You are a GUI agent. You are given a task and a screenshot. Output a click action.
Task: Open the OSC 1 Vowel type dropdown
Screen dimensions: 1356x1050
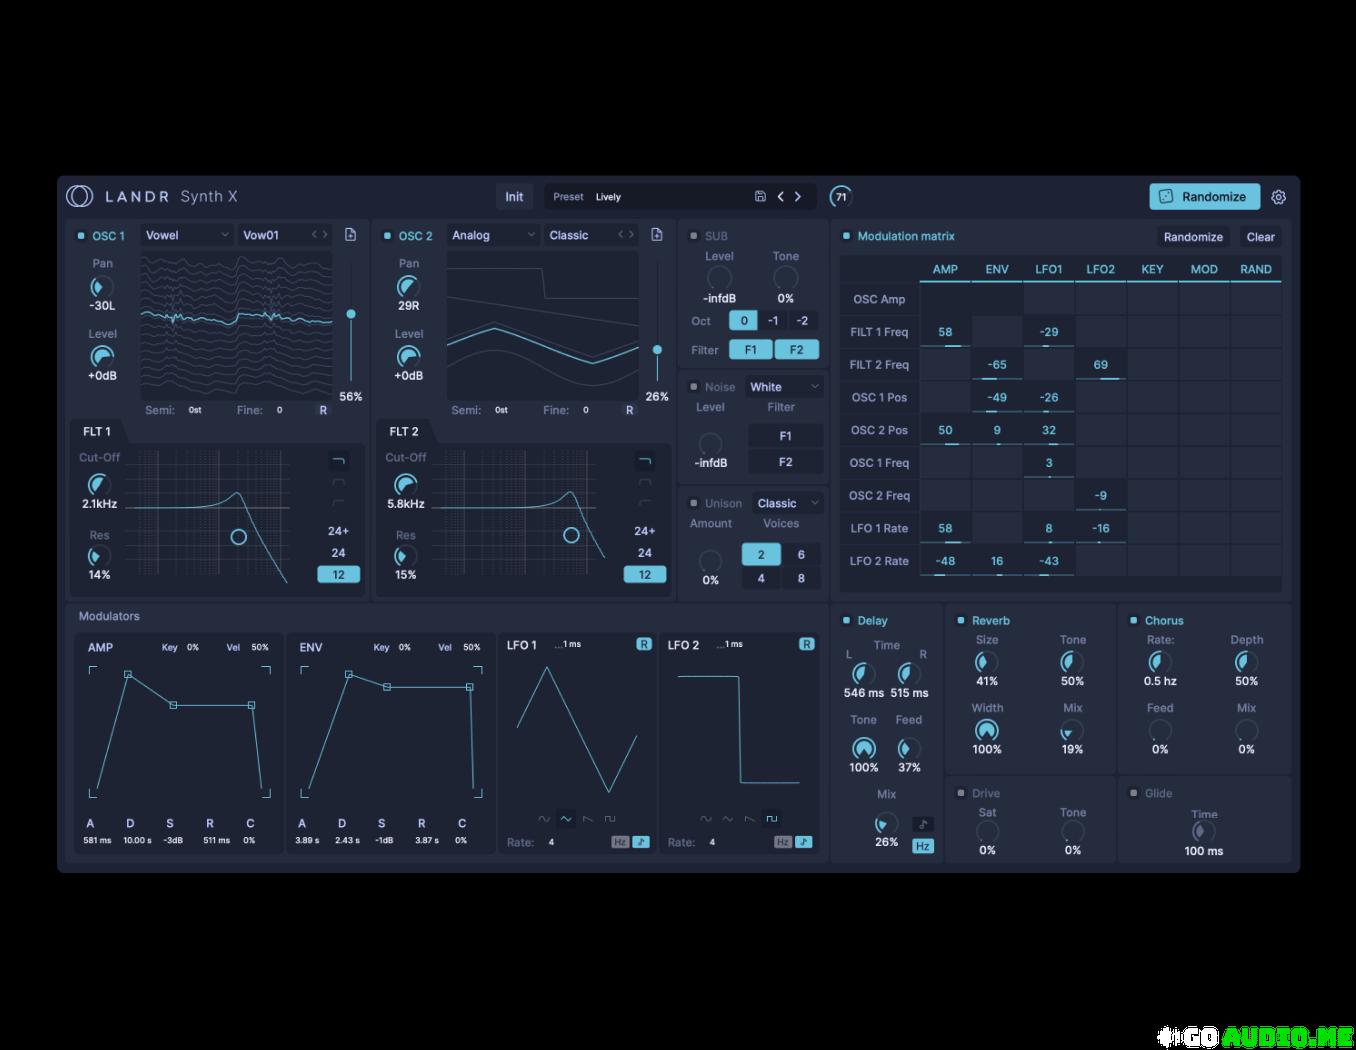[x=187, y=235]
